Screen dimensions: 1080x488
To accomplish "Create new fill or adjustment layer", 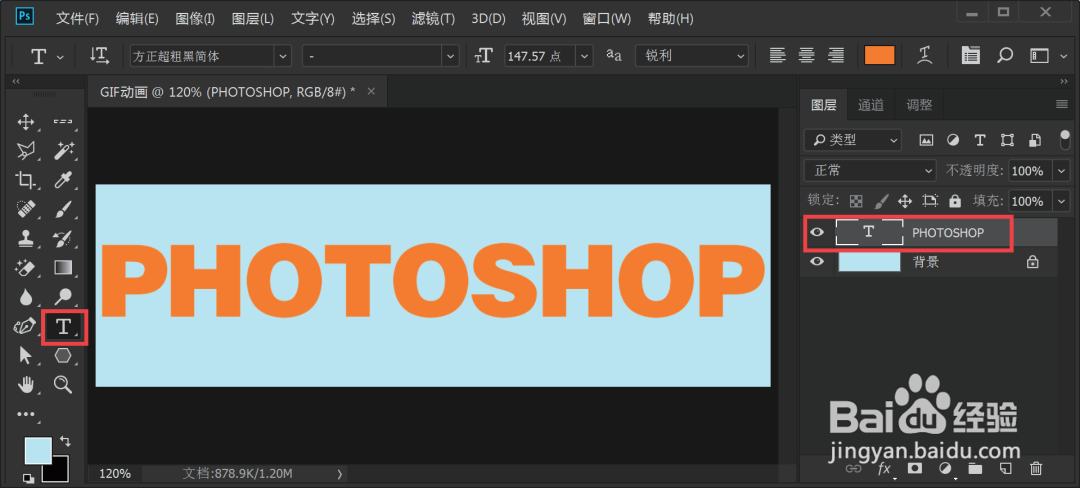I will point(945,469).
